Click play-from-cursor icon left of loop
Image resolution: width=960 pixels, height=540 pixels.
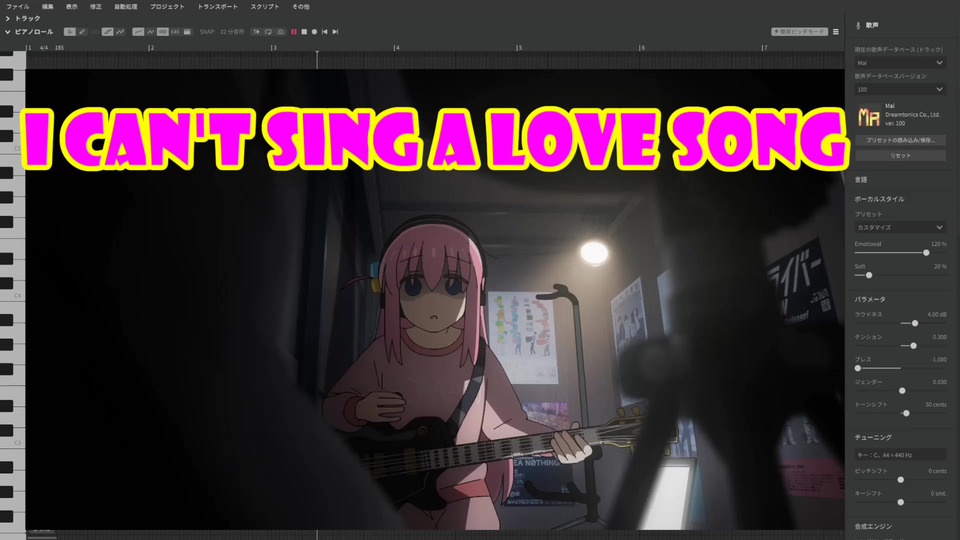click(257, 32)
